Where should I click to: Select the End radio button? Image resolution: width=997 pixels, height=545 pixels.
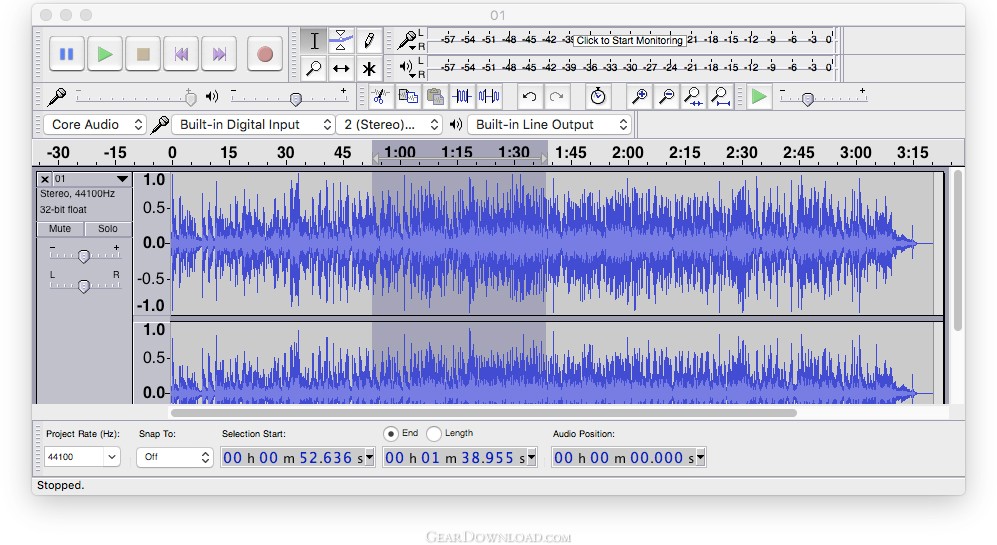point(390,434)
